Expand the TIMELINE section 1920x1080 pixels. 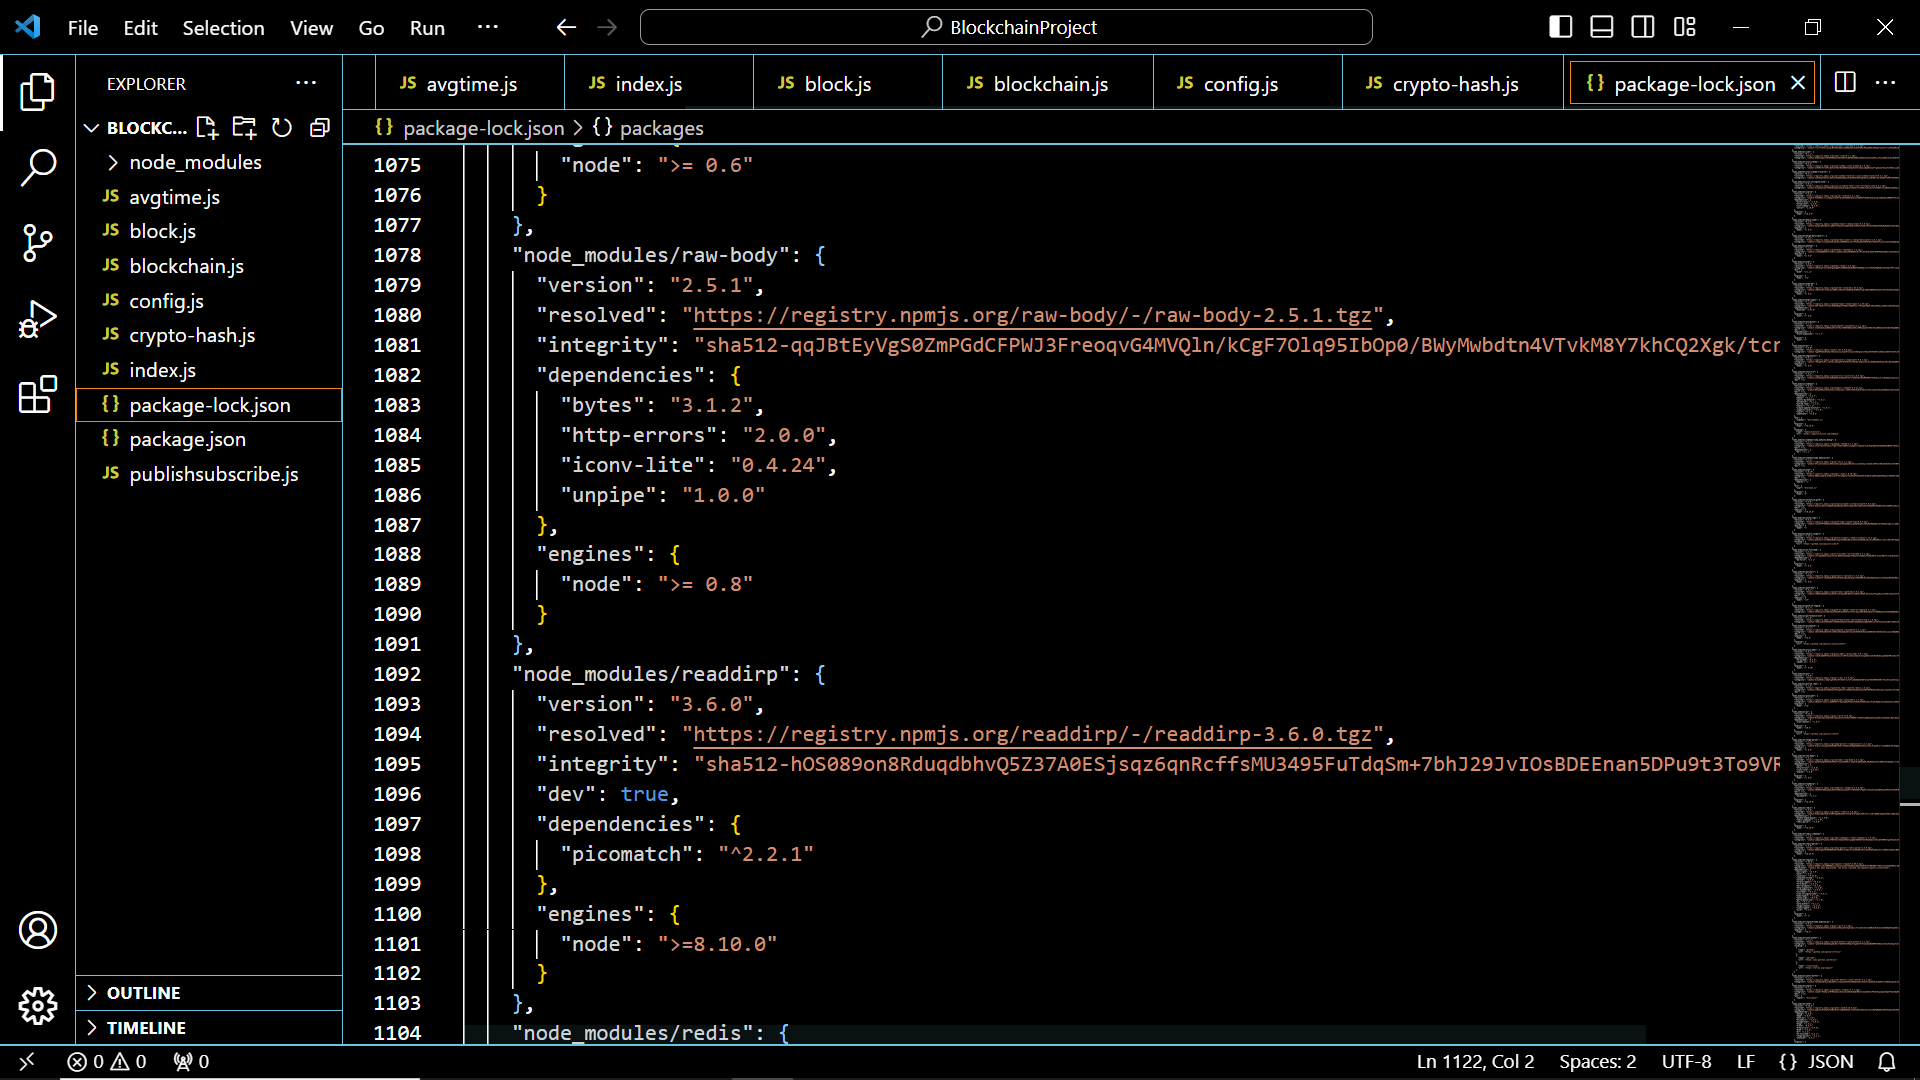(146, 1028)
